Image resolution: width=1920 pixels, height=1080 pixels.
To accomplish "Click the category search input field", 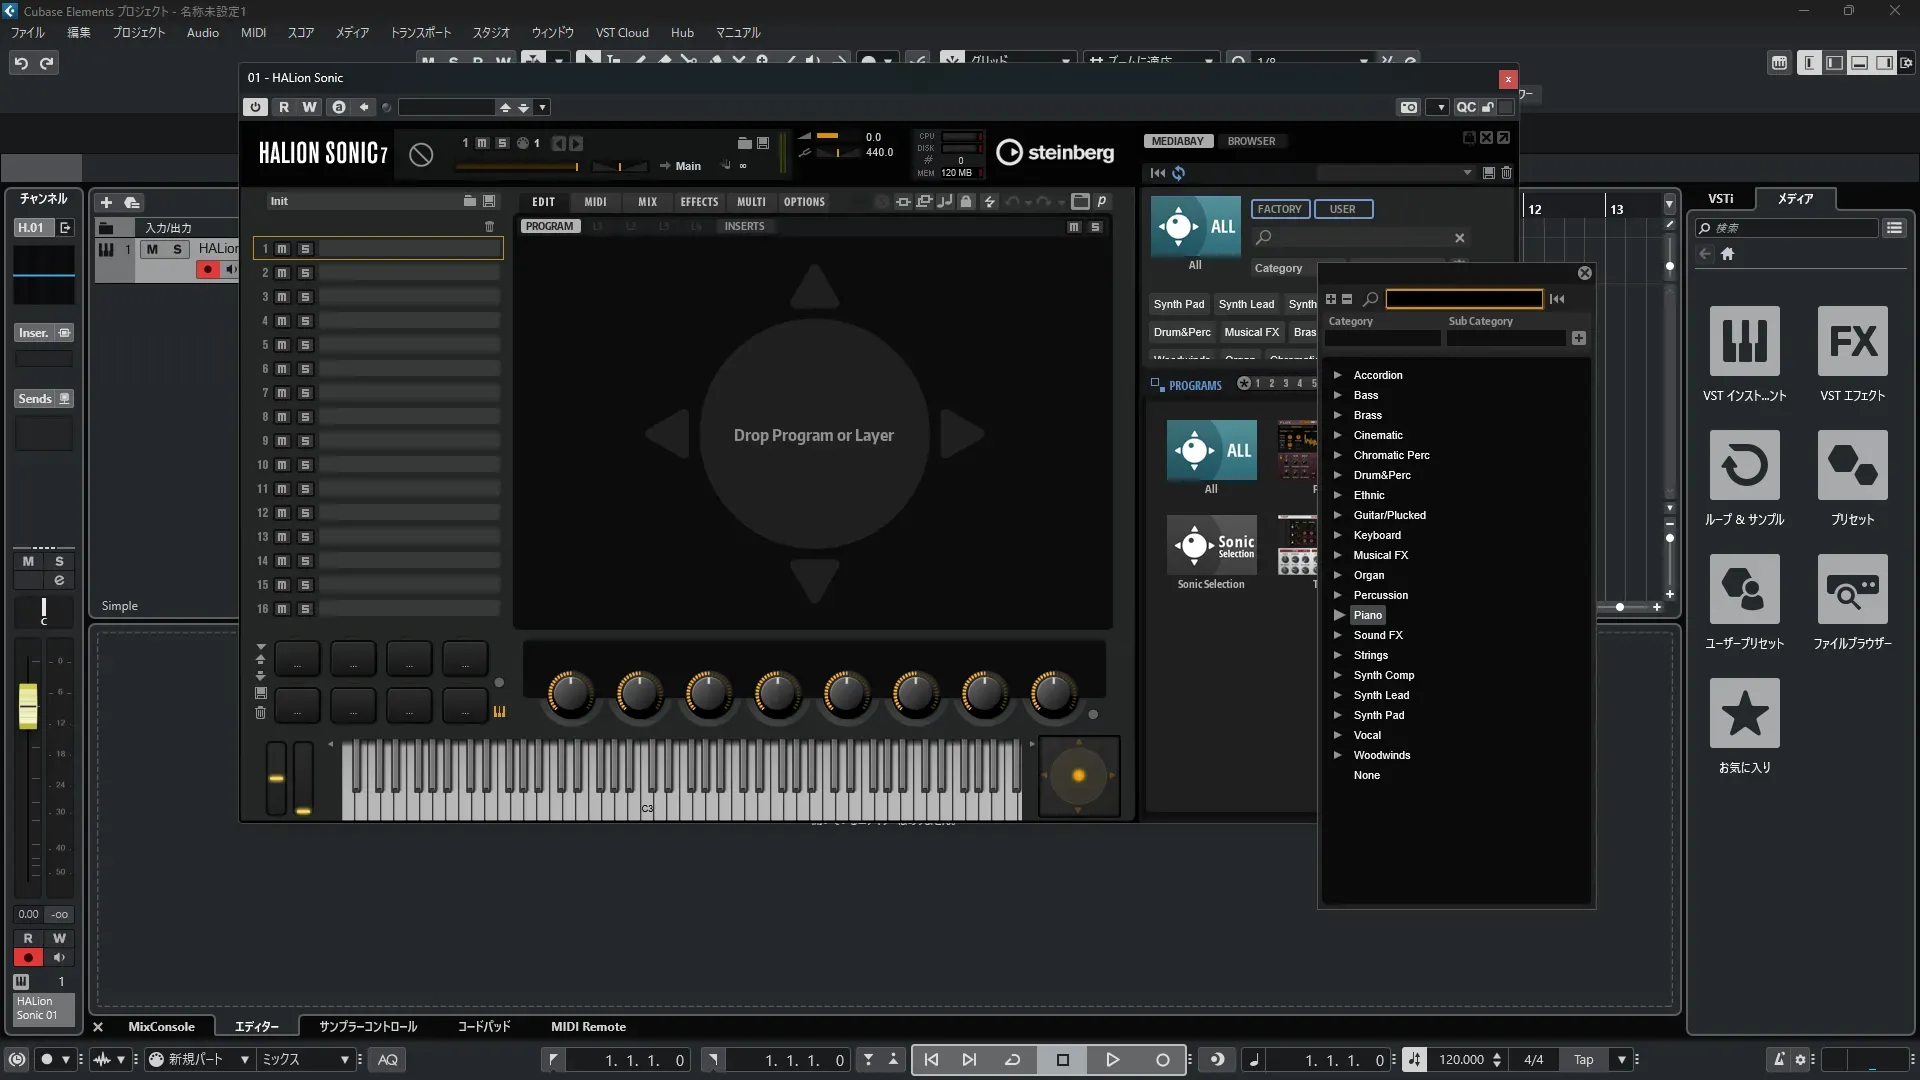I will pos(1463,299).
